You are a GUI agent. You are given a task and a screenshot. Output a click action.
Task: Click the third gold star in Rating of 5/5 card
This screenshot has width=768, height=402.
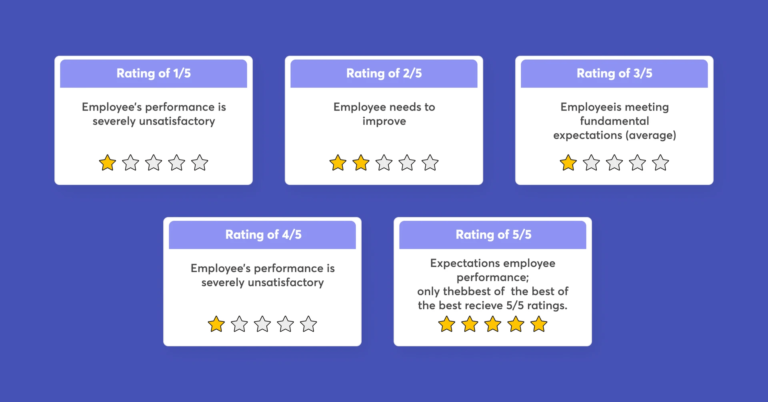[493, 324]
